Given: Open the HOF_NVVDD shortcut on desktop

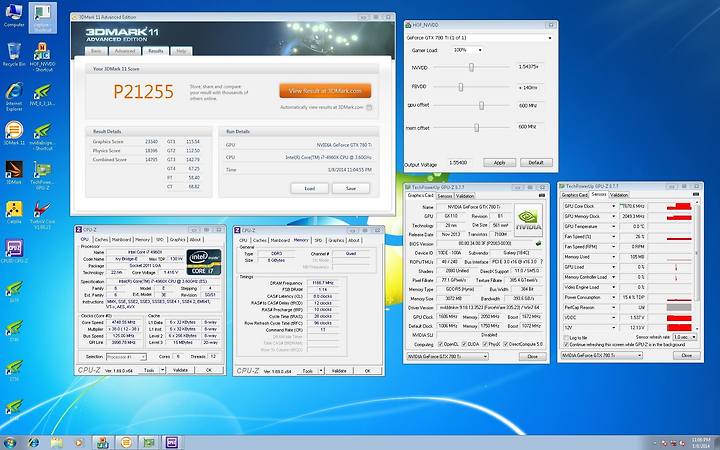Looking at the screenshot, I should click(42, 57).
